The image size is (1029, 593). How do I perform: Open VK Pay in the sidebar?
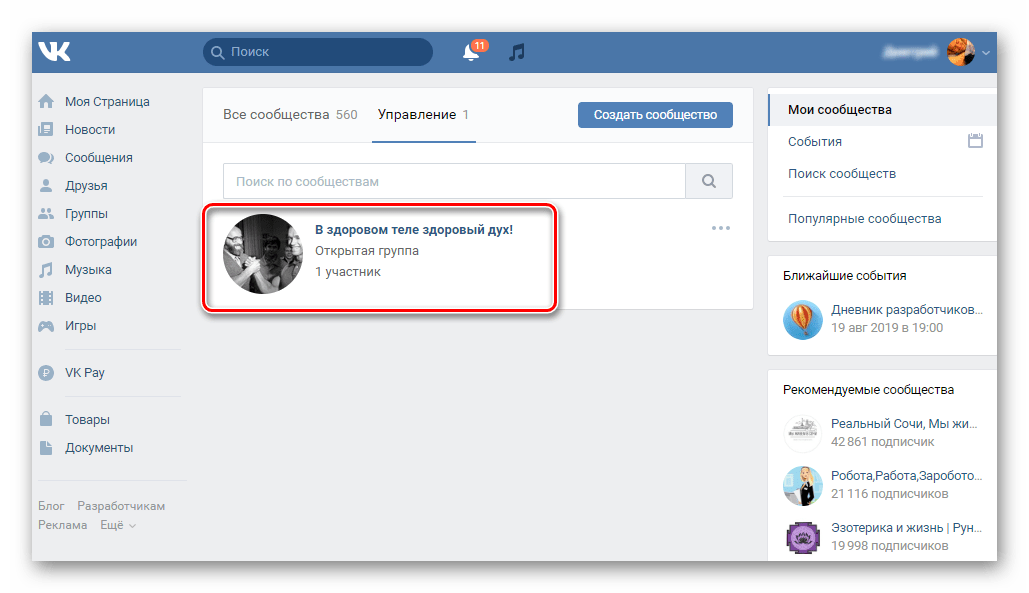[x=85, y=372]
